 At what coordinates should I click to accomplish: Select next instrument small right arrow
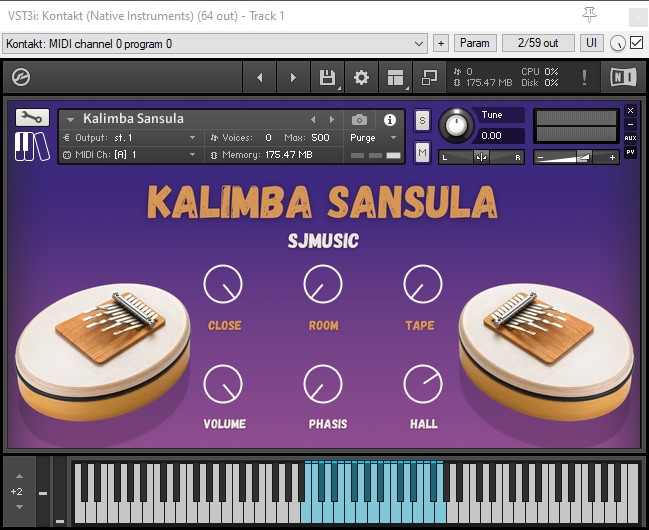[x=332, y=120]
